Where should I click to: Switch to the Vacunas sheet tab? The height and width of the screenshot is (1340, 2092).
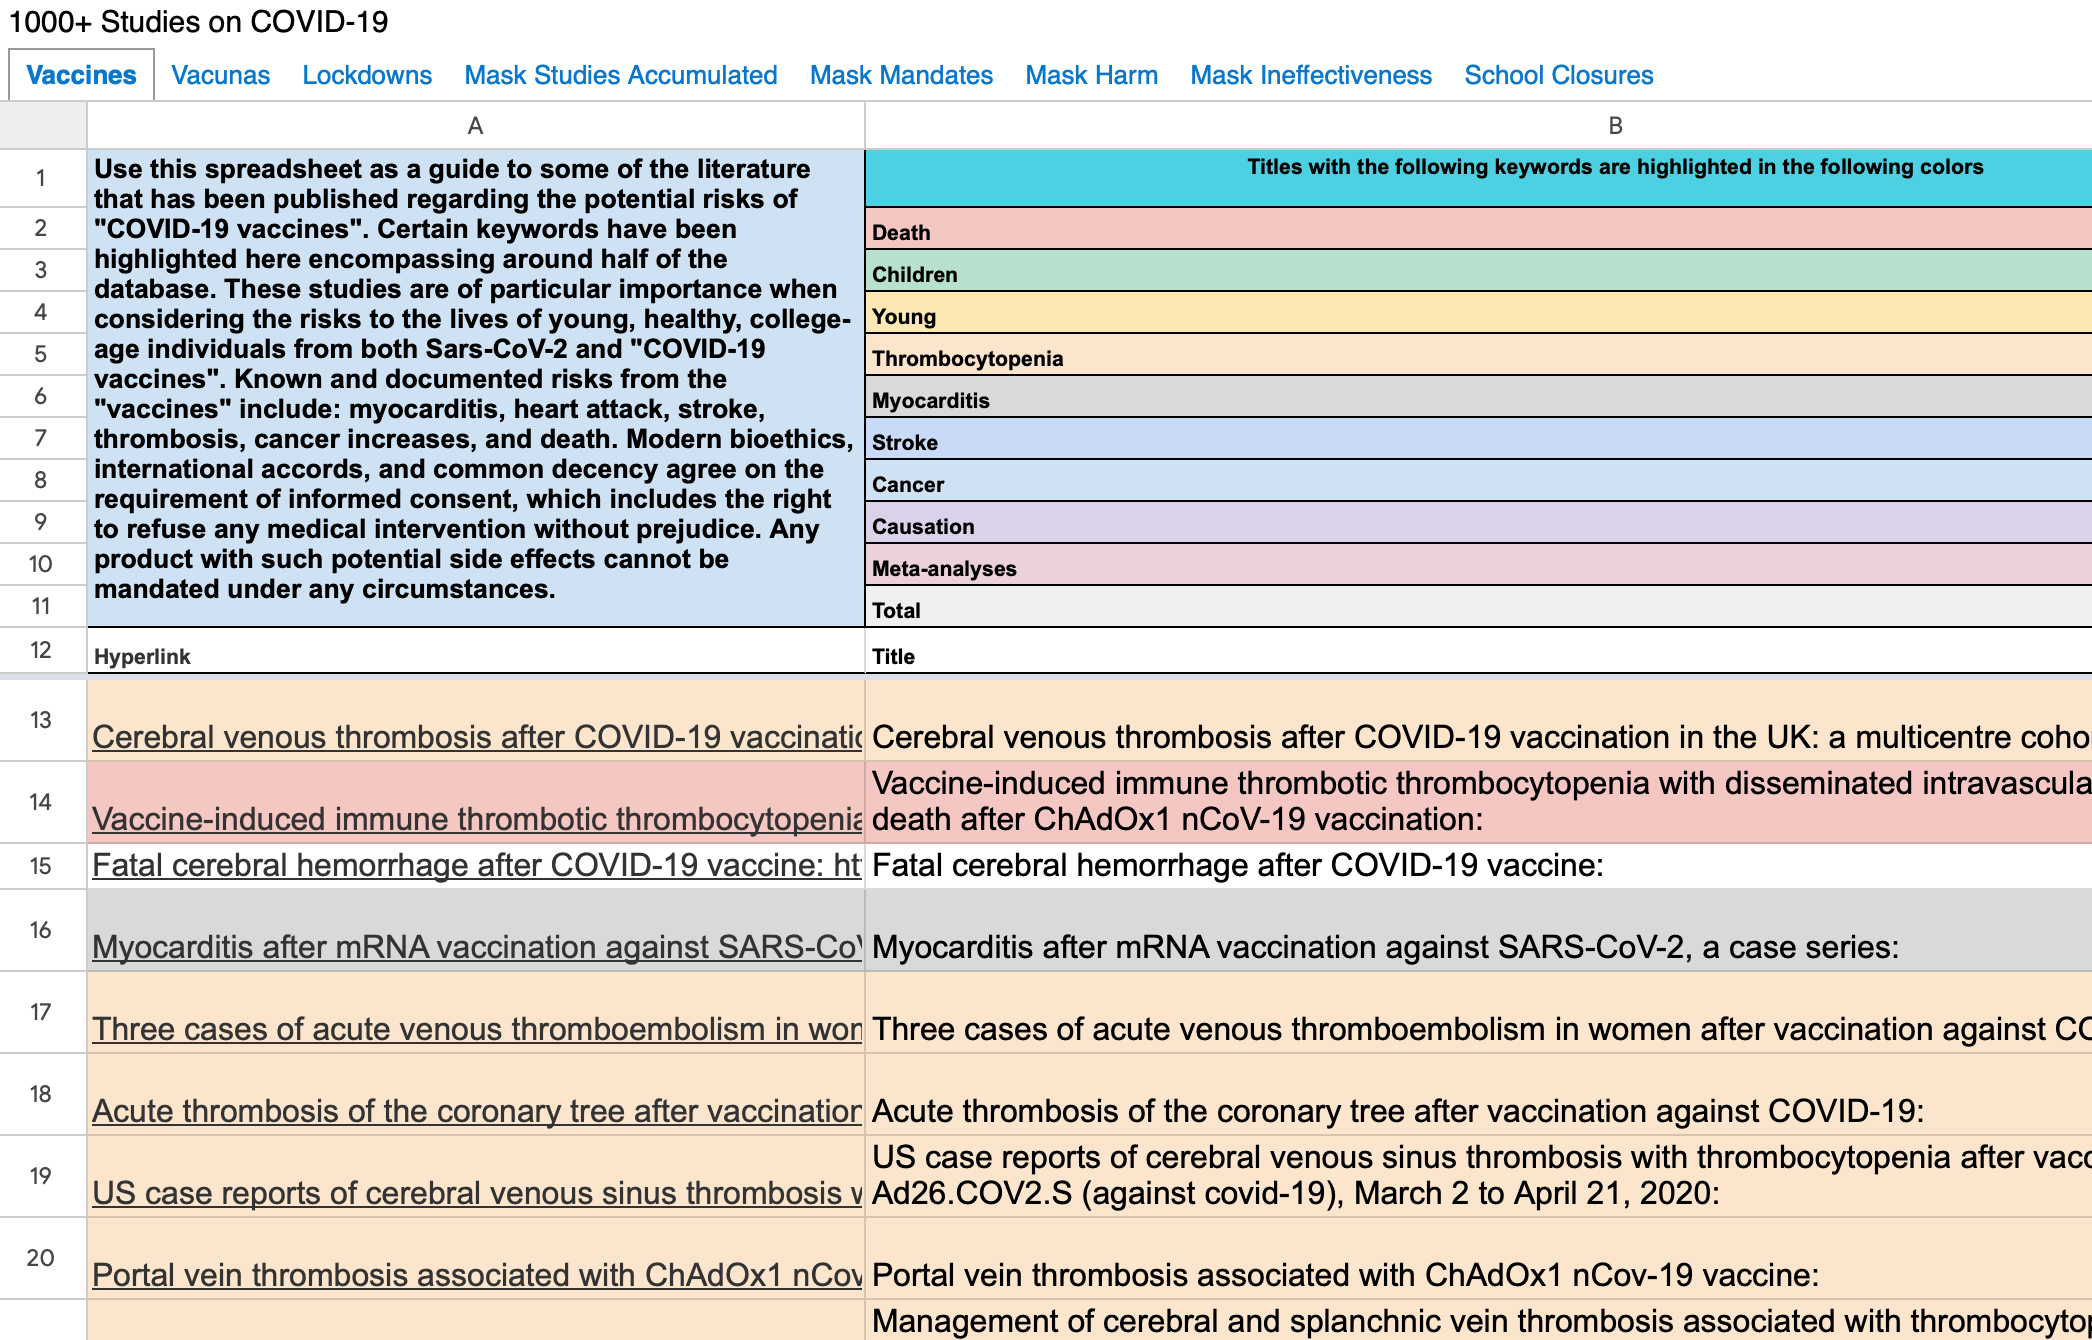click(x=220, y=75)
